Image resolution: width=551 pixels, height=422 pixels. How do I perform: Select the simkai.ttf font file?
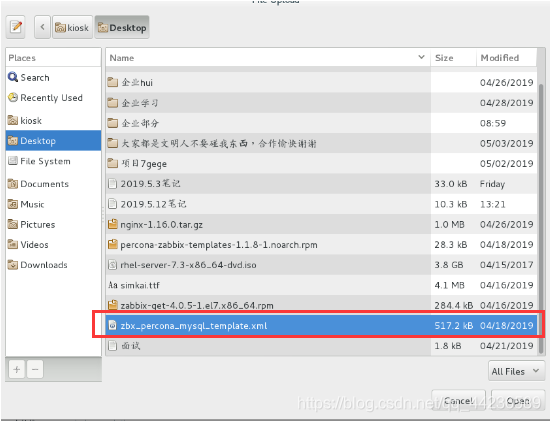321,285
